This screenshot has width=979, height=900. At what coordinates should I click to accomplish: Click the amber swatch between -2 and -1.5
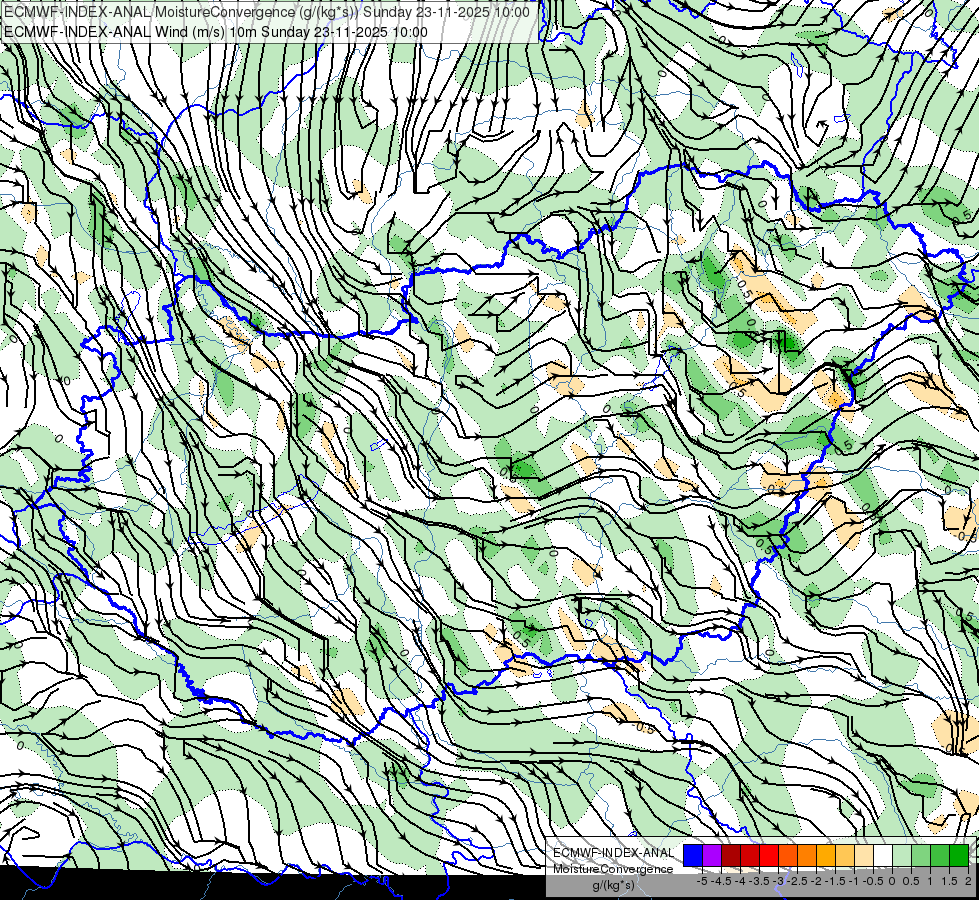[x=826, y=855]
